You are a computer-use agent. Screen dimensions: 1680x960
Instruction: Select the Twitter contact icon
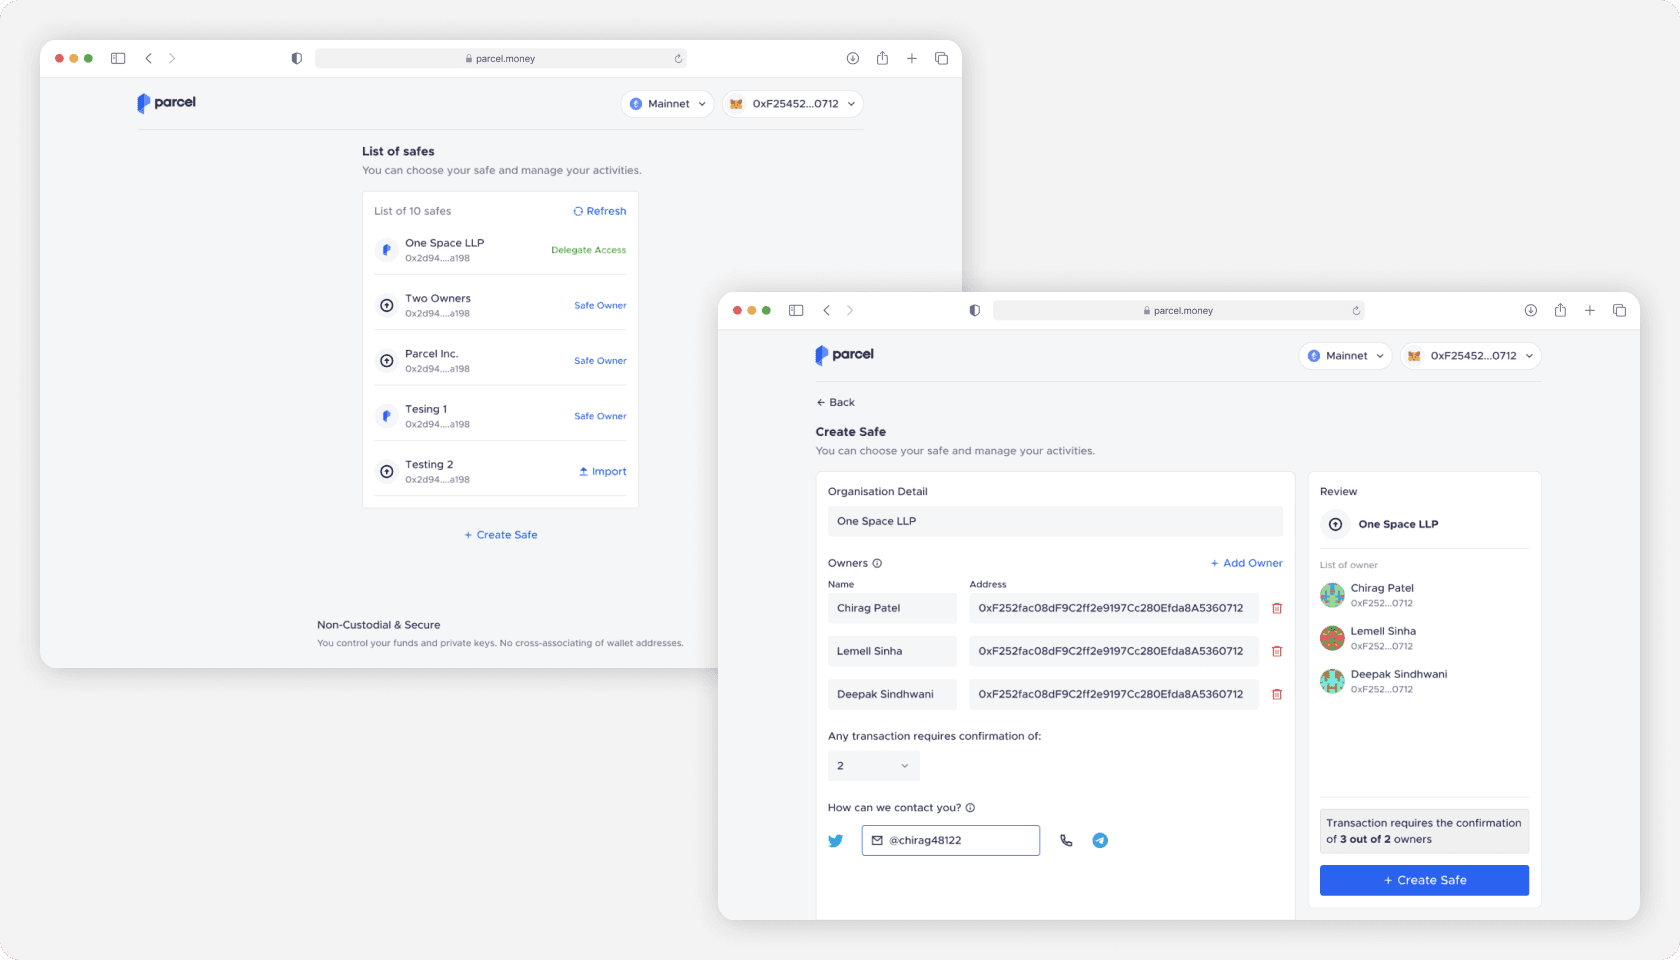(836, 841)
